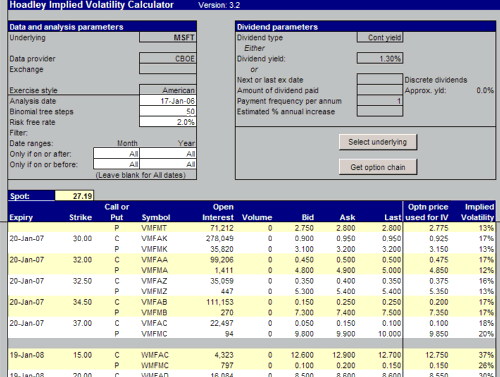Click the Symbol column header
500x377 pixels.
pos(156,217)
